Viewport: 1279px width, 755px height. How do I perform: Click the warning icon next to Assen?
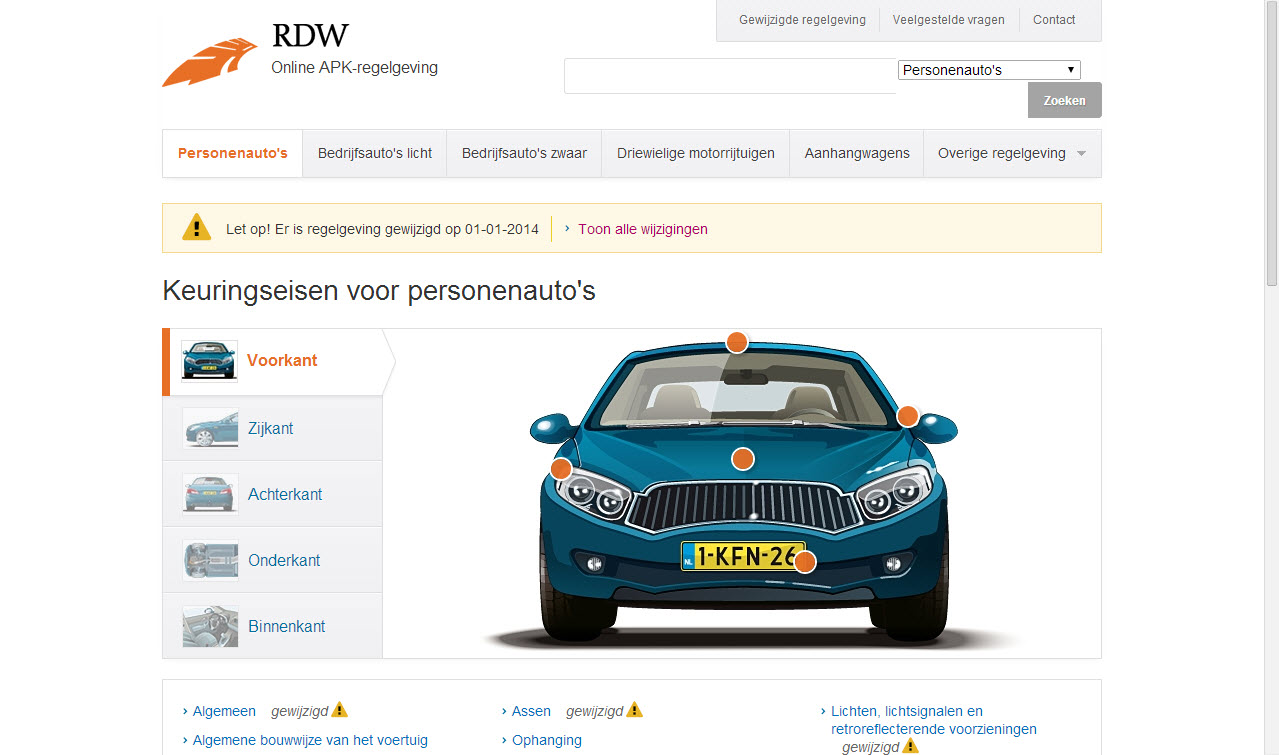(634, 711)
